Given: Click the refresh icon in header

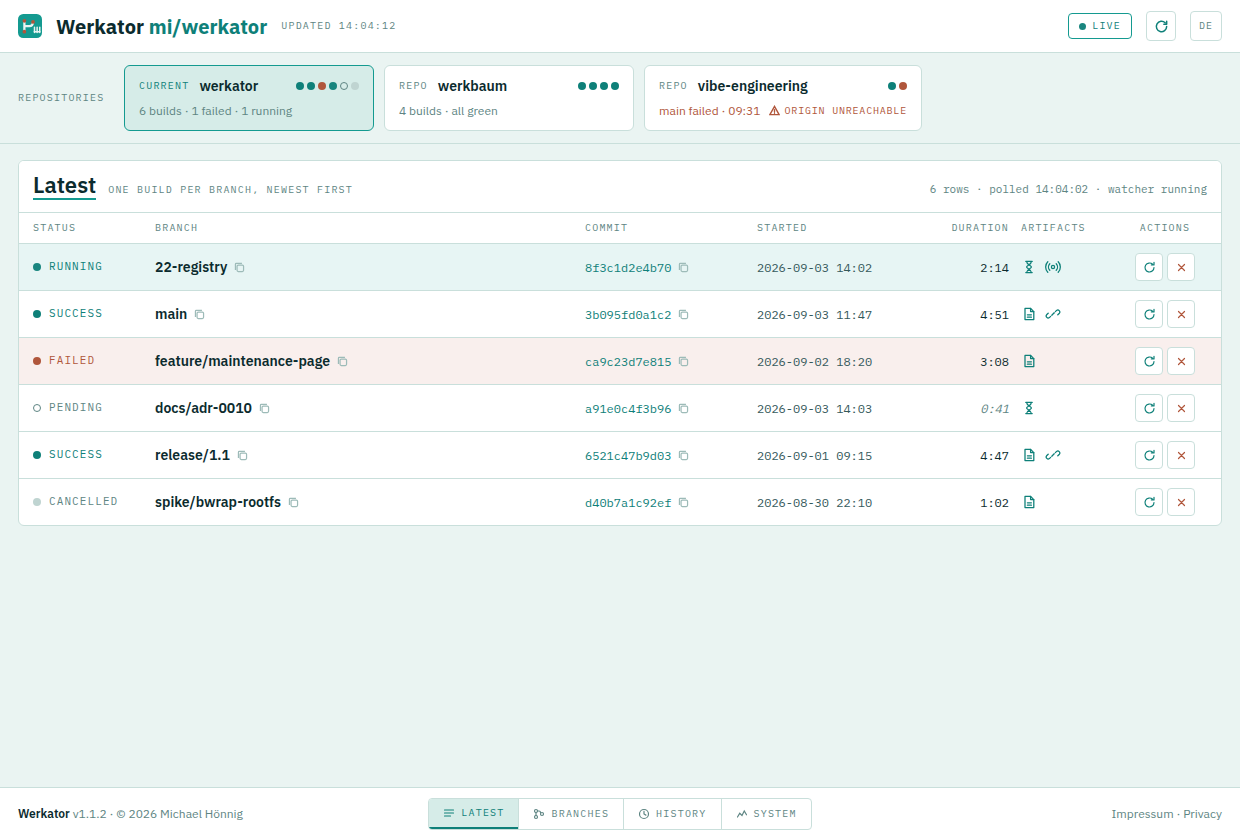Looking at the screenshot, I should pos(1161,26).
